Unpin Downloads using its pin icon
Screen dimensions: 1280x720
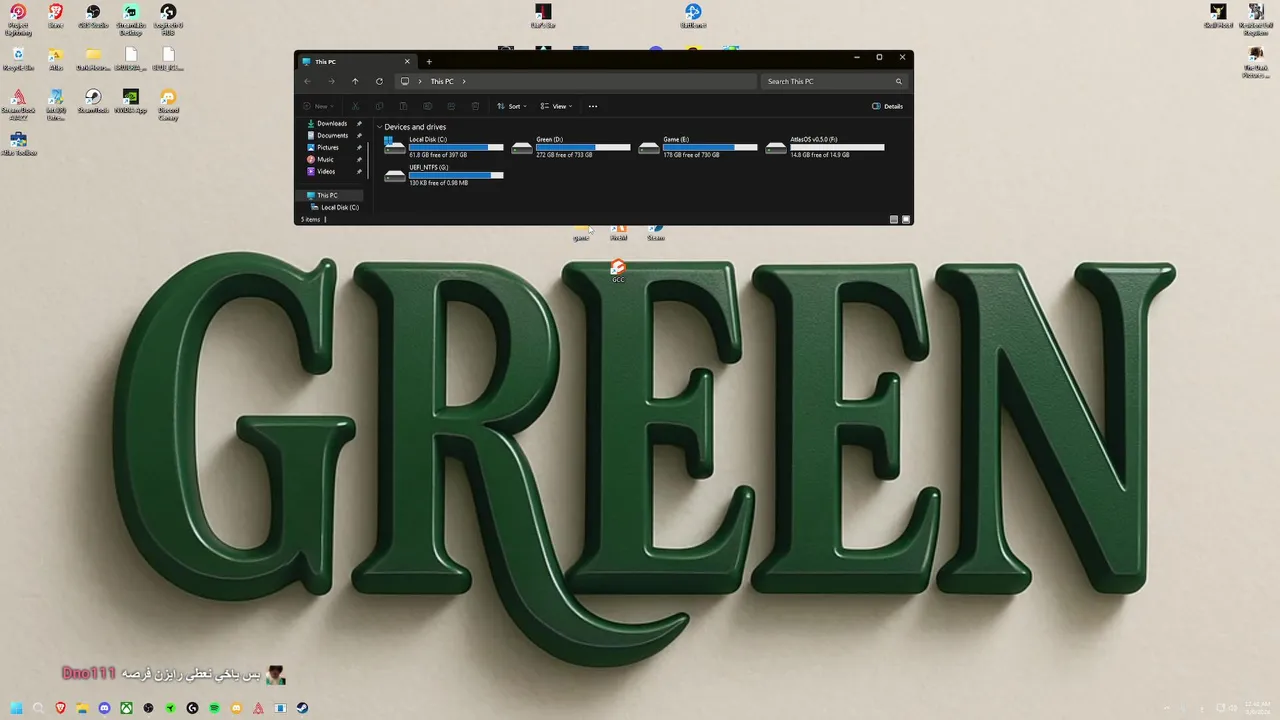click(359, 123)
